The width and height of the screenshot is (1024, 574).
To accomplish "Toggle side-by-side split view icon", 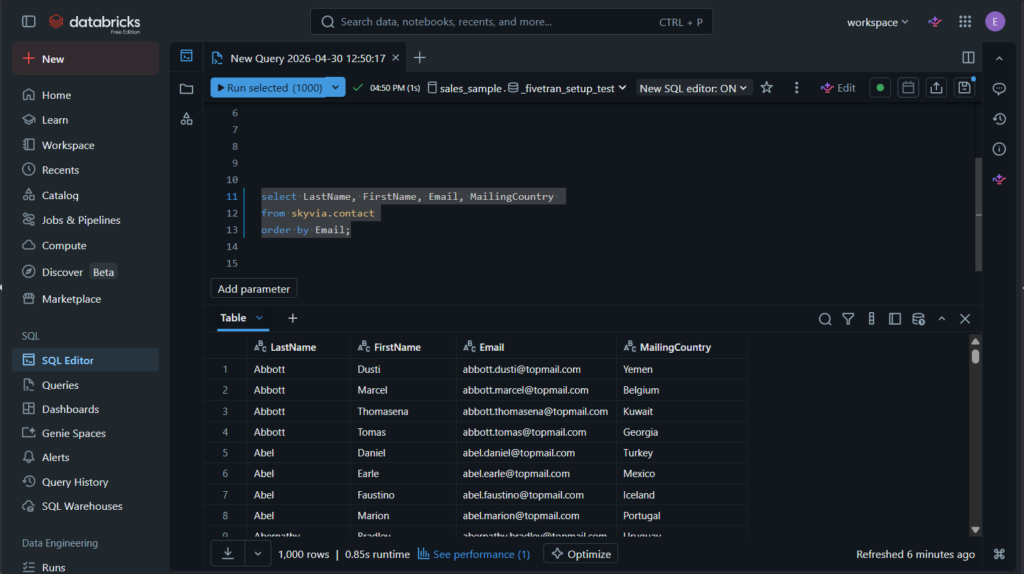I will pyautogui.click(x=968, y=57).
